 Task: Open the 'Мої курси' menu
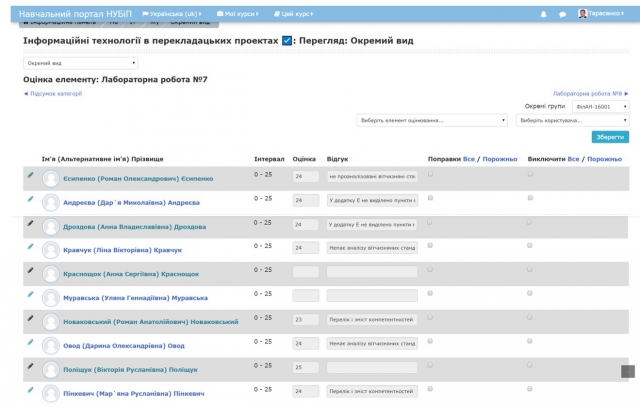tap(240, 15)
